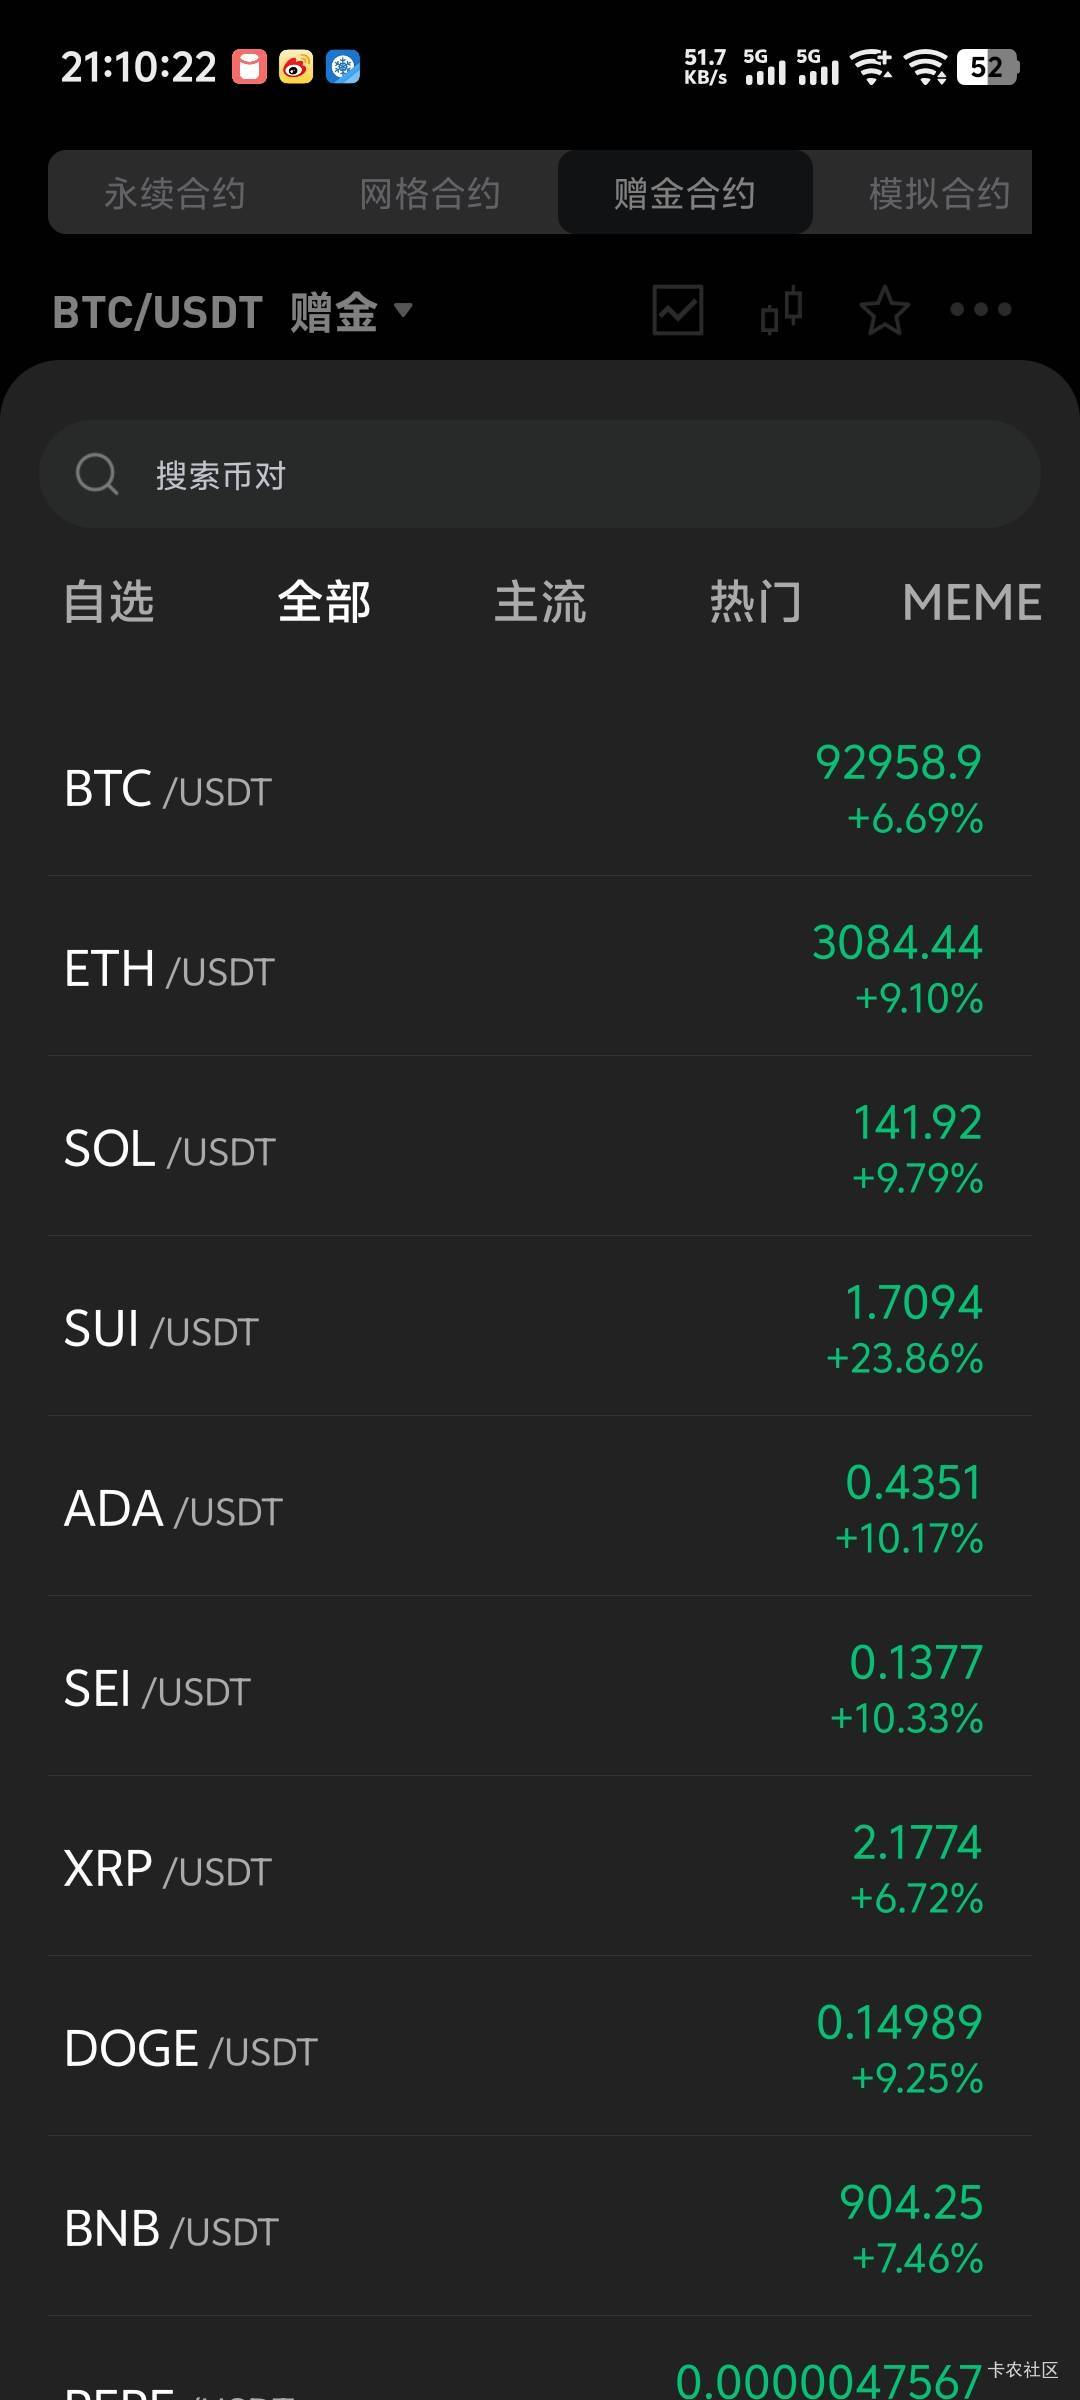Tap the candlestick chart icon
Screen dimensions: 1080x2400
pos(781,310)
